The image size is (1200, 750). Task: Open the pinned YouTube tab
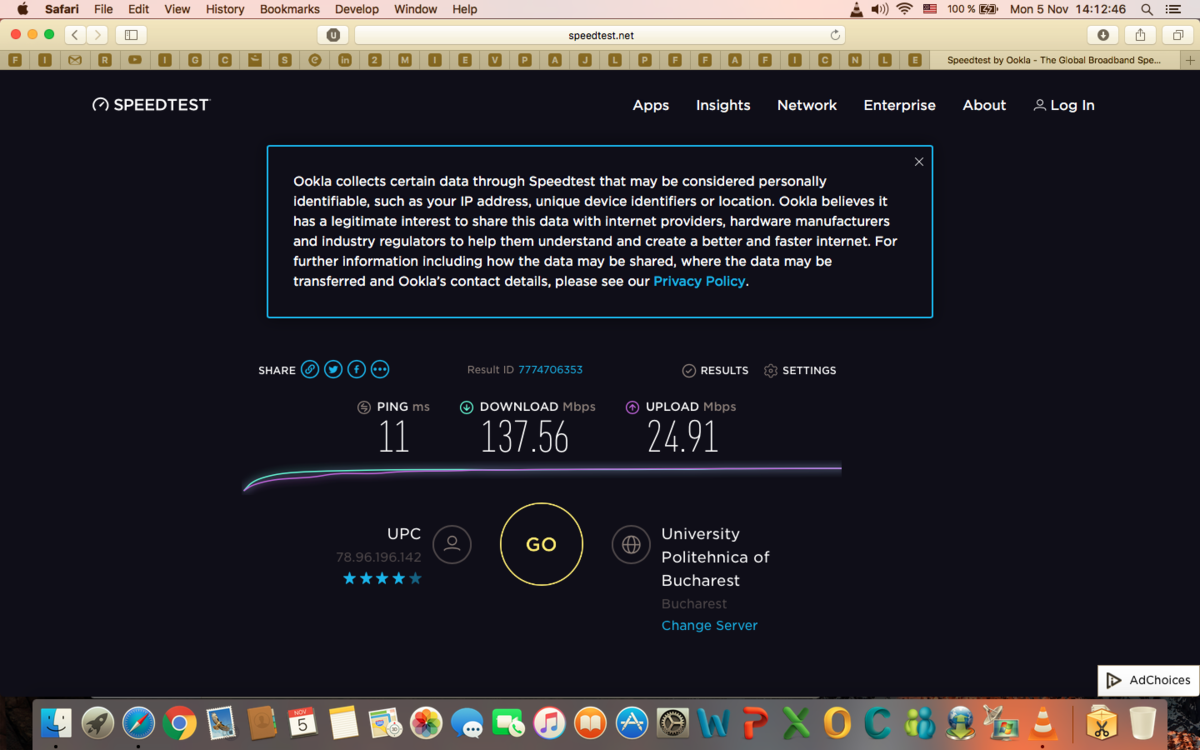(135, 60)
